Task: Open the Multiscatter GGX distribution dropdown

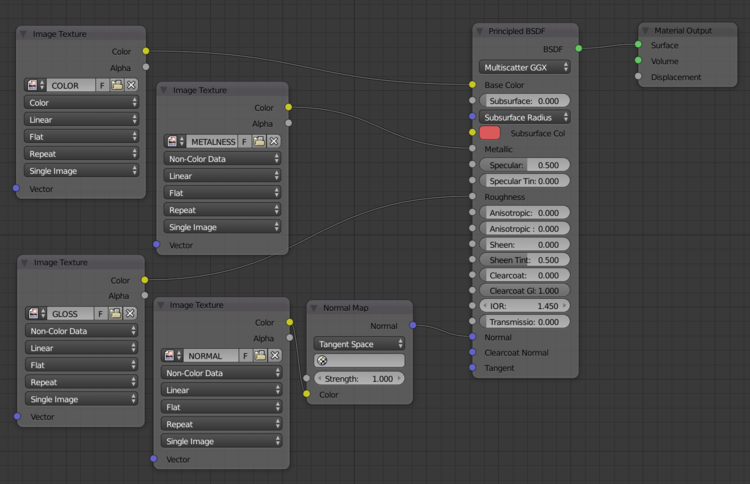Action: point(525,67)
